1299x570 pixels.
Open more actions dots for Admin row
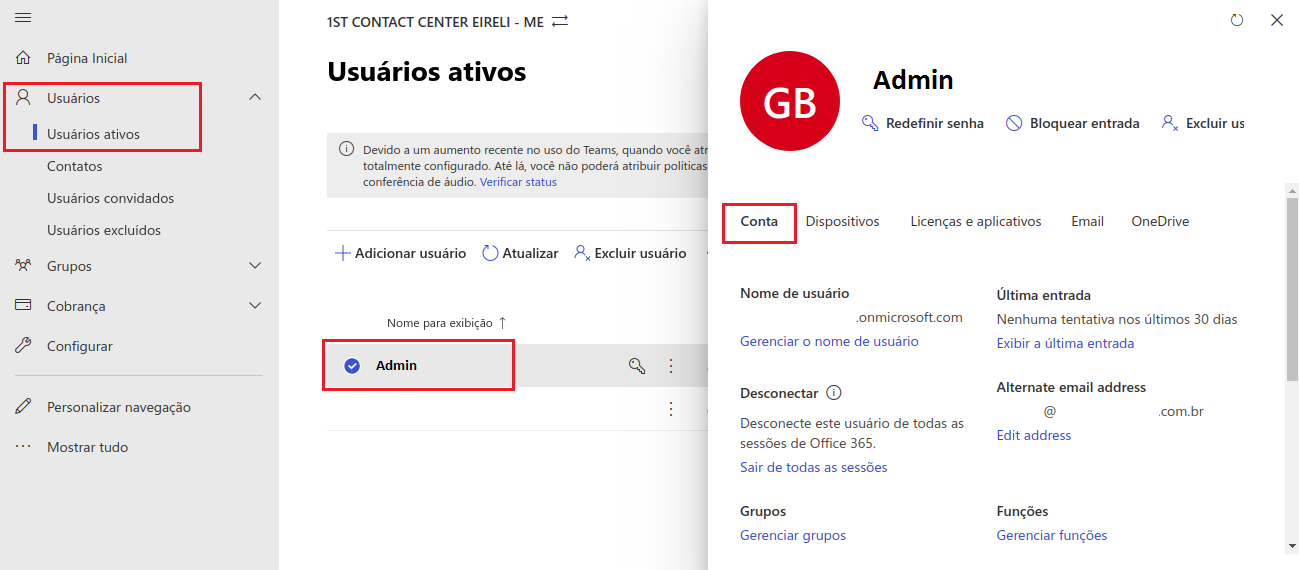[671, 366]
